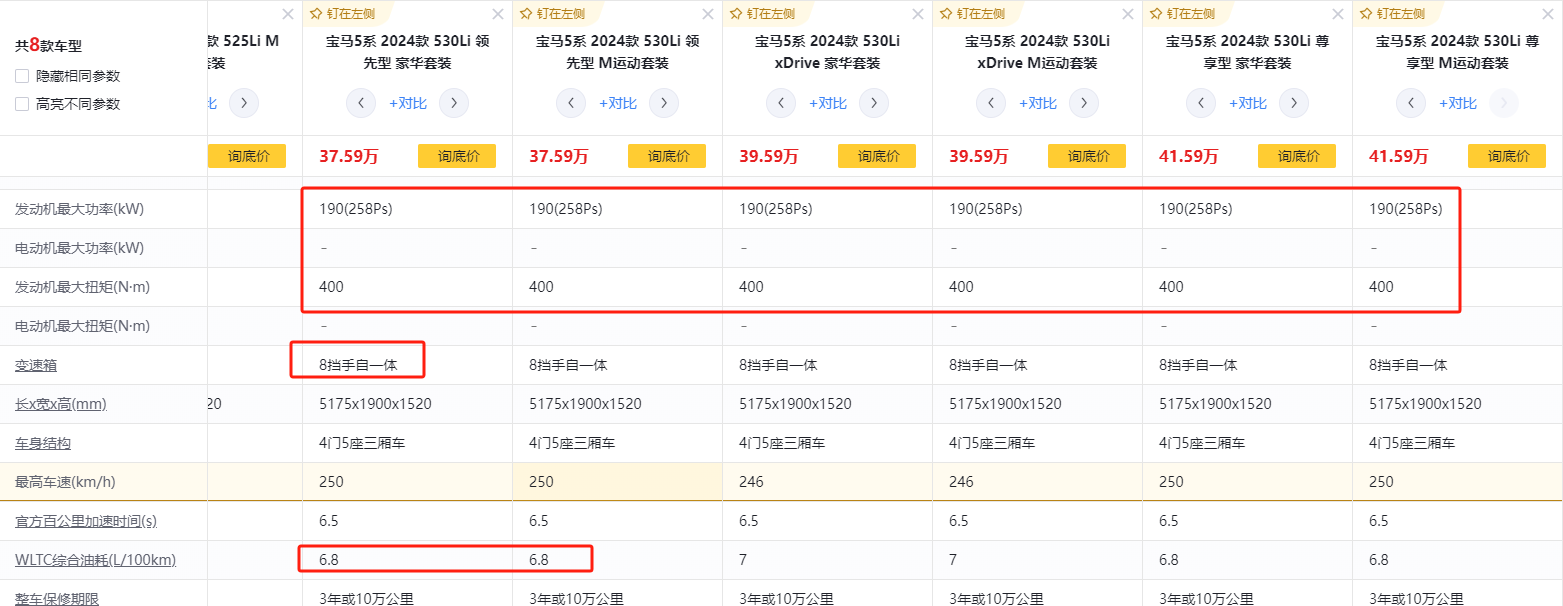Screen dimensions: 1563x606
Task: Close the 530Li xDrive M运动套装 column
Action: click(x=1128, y=14)
